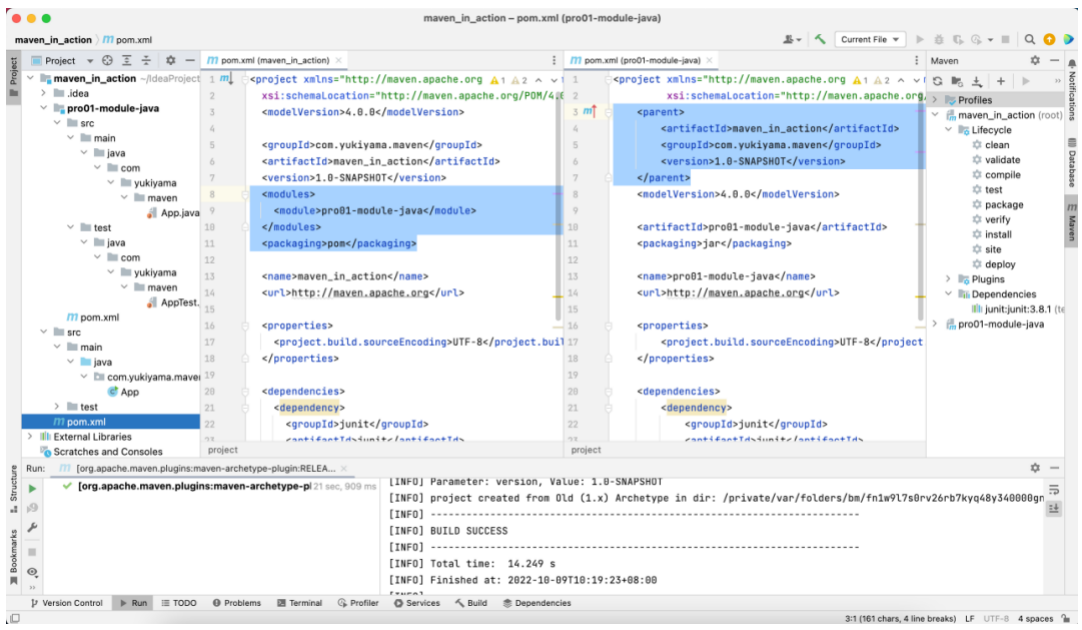This screenshot has height=630, width=1082.
Task: Click the wrench settings icon in Run panel
Action: pos(32,528)
